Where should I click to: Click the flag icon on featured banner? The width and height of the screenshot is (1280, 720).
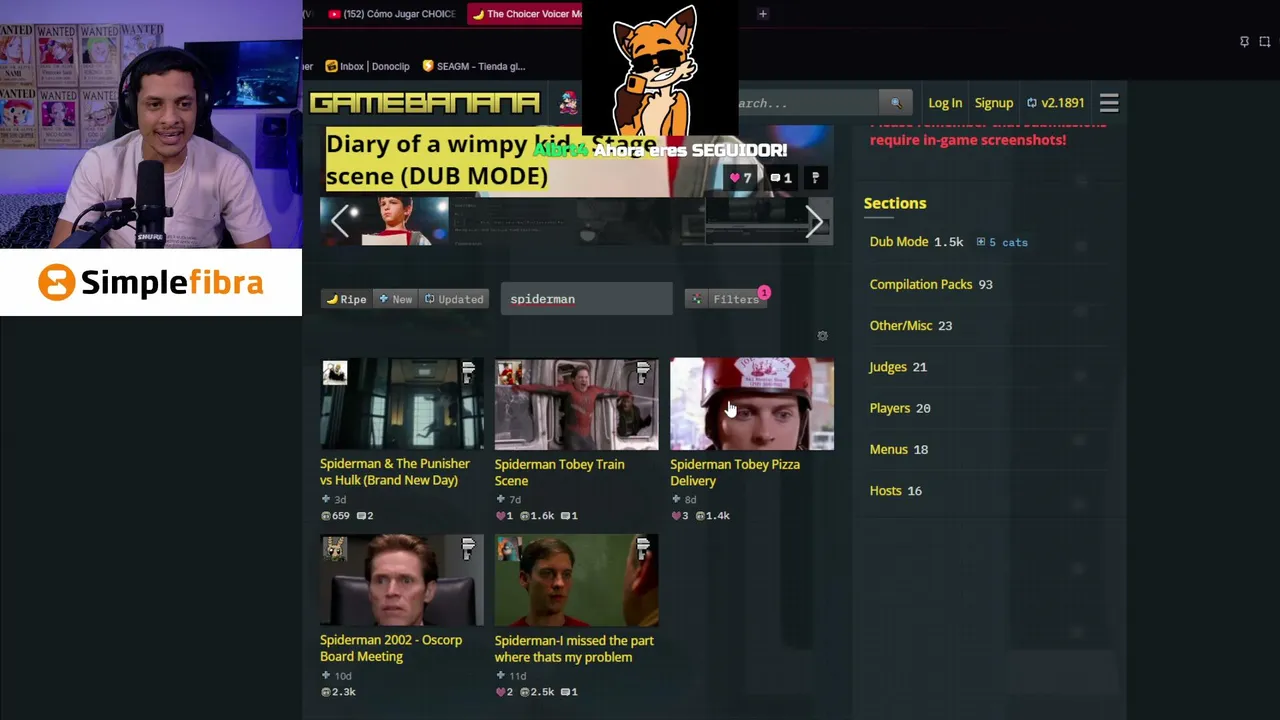(x=816, y=178)
